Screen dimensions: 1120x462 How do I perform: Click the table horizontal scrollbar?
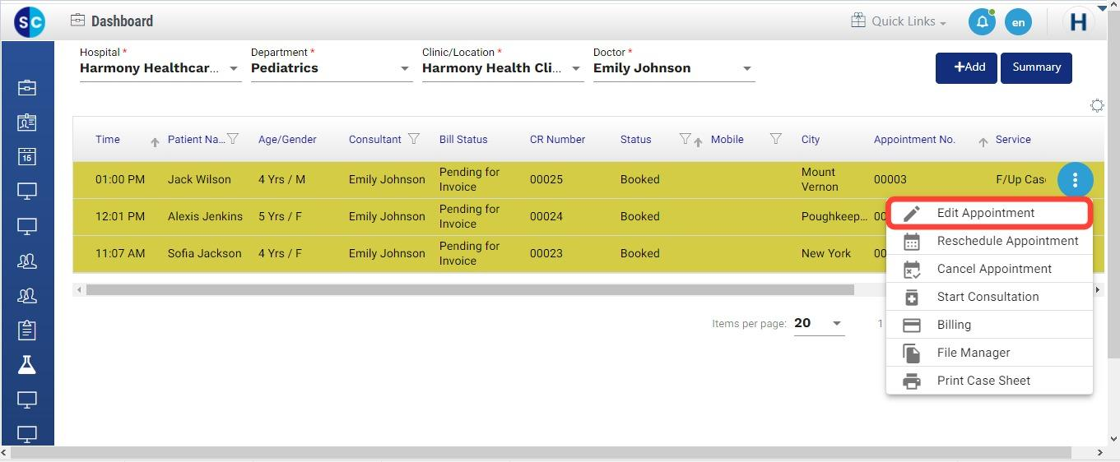pos(470,290)
